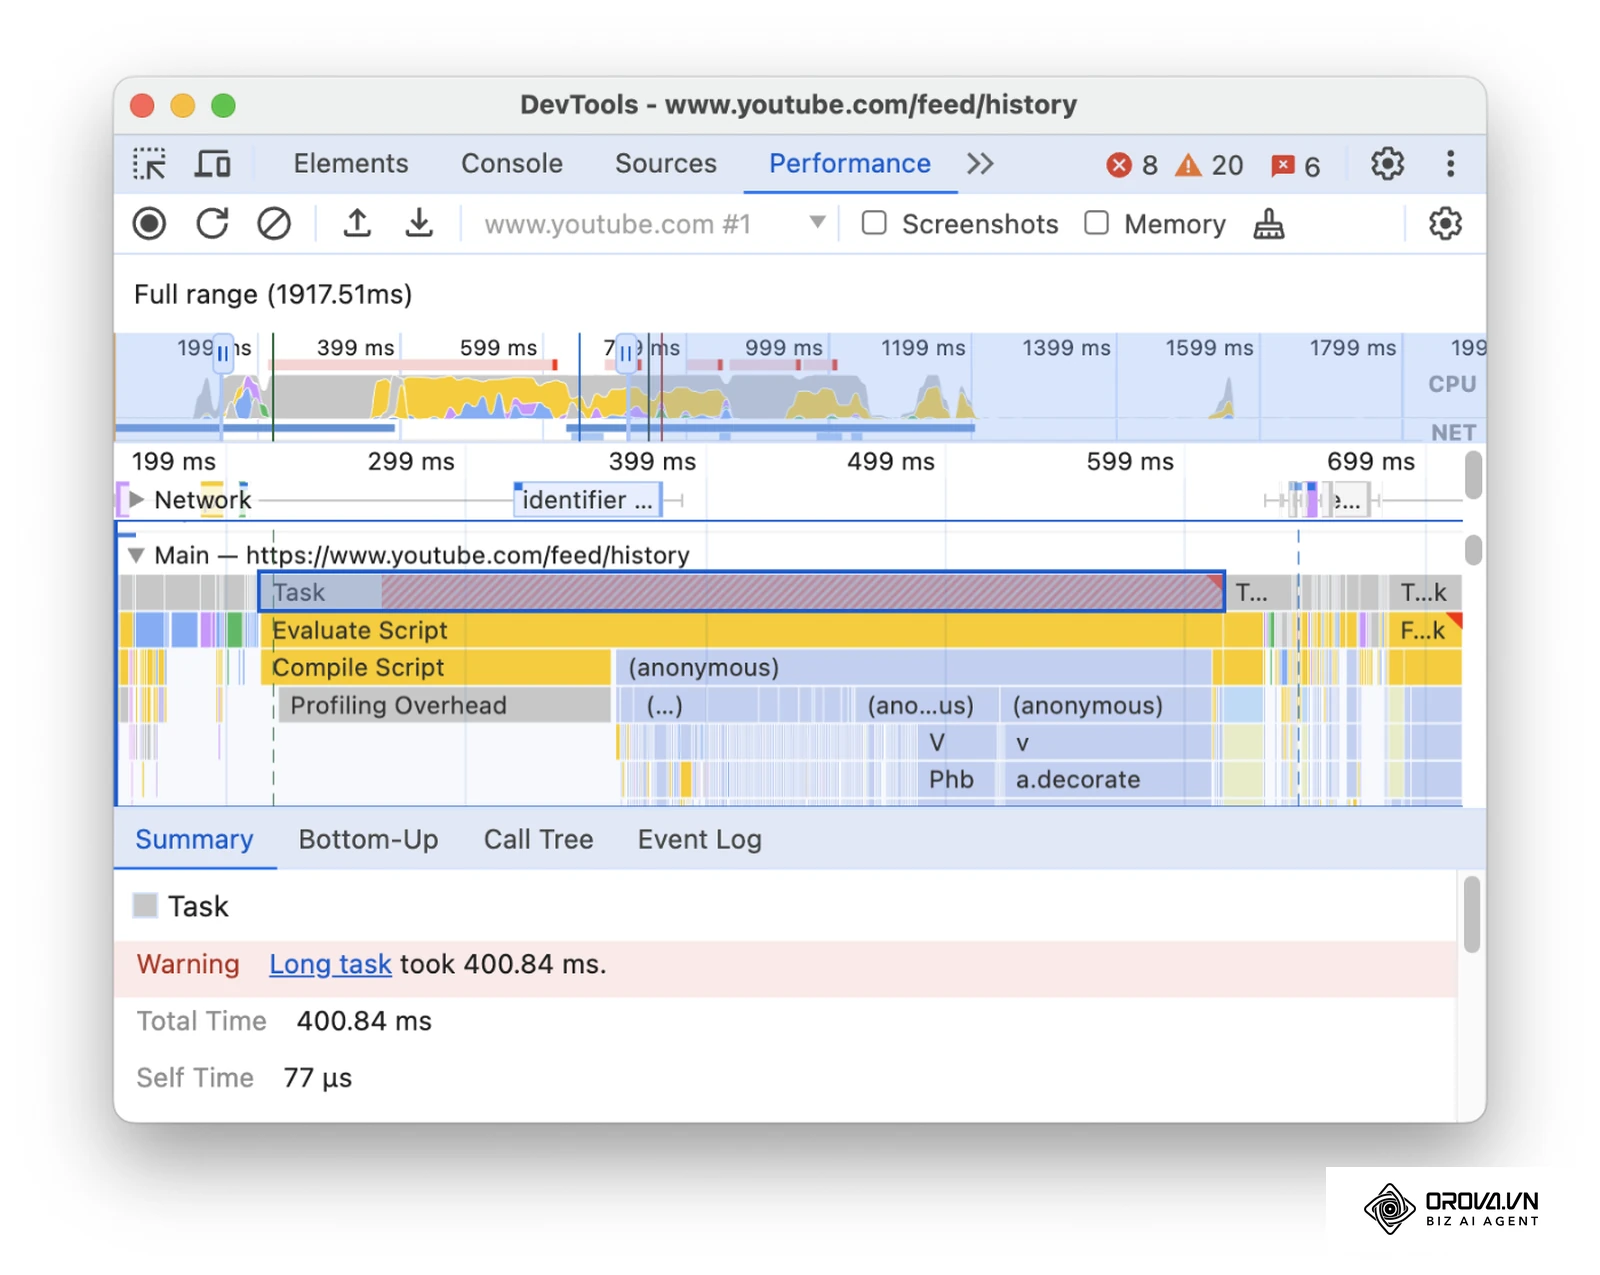
Task: Open the three-dot customize menu
Action: click(1450, 164)
